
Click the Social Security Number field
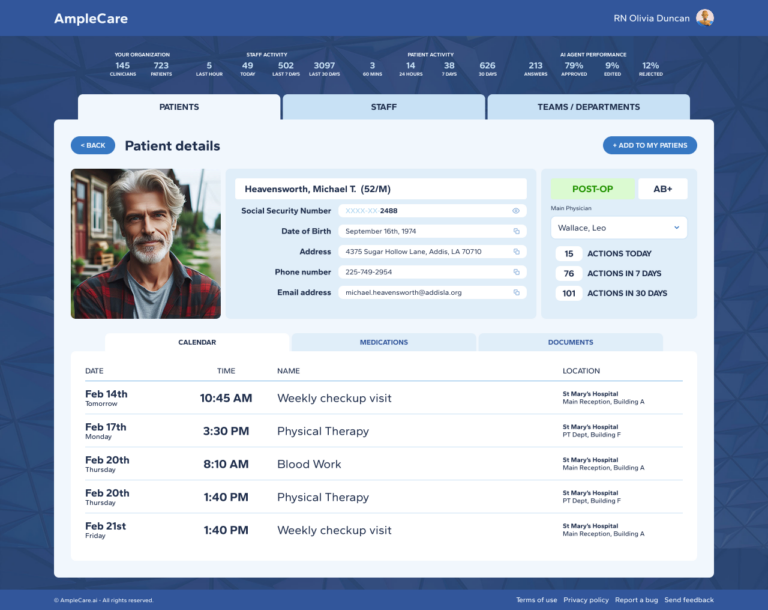pyautogui.click(x=432, y=211)
